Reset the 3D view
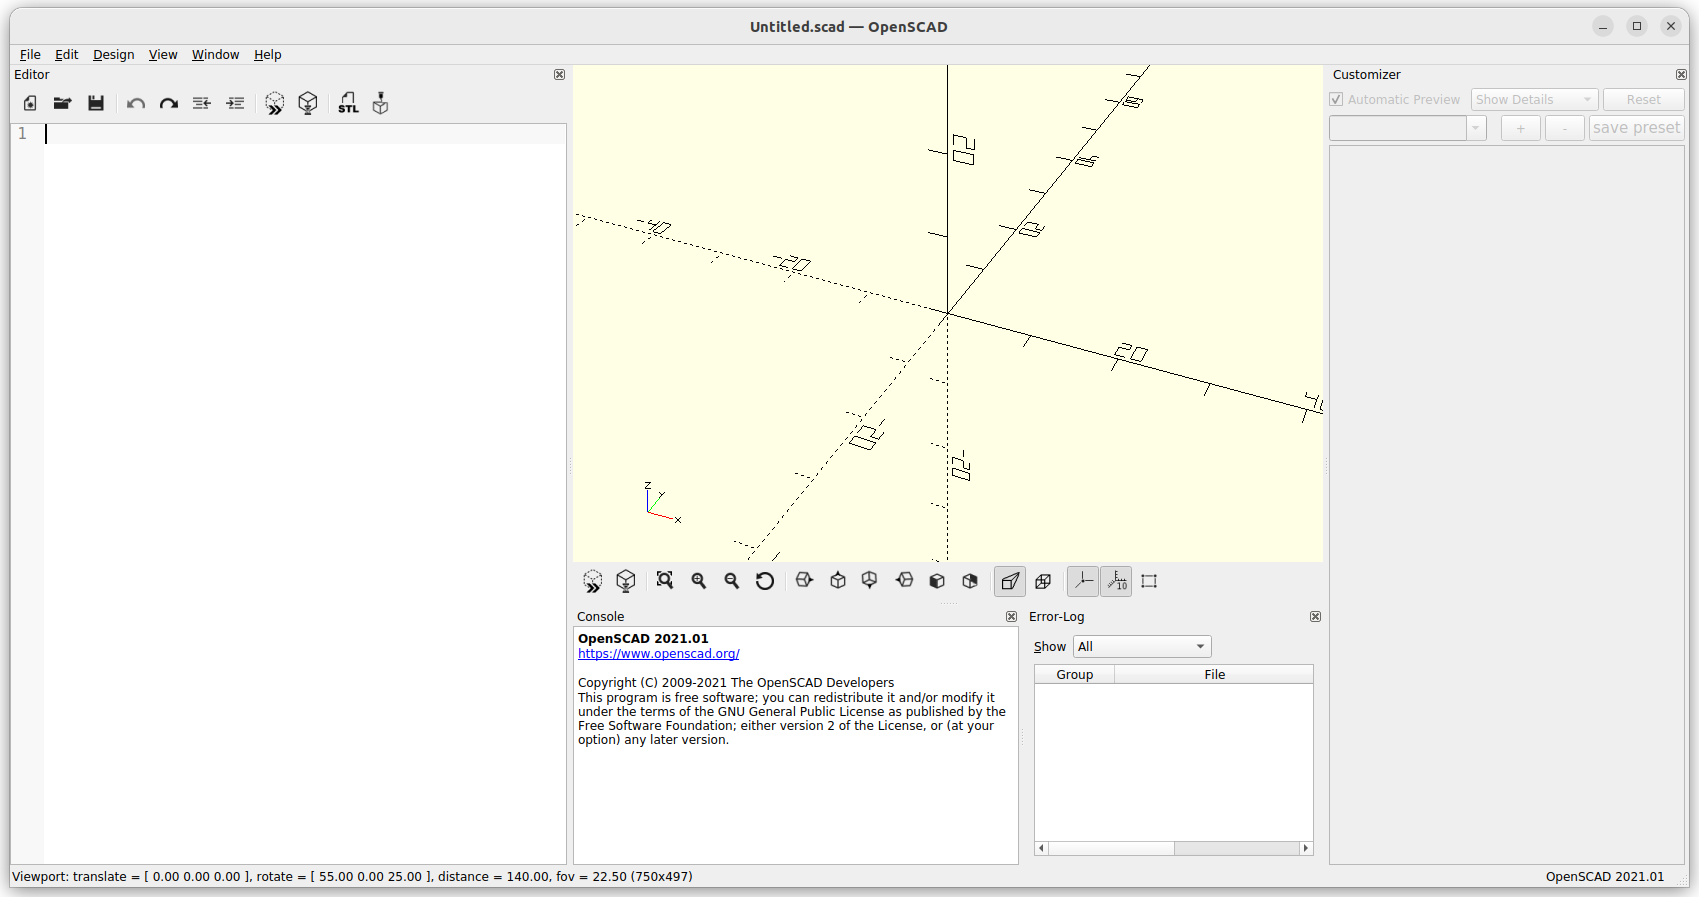 pos(765,581)
